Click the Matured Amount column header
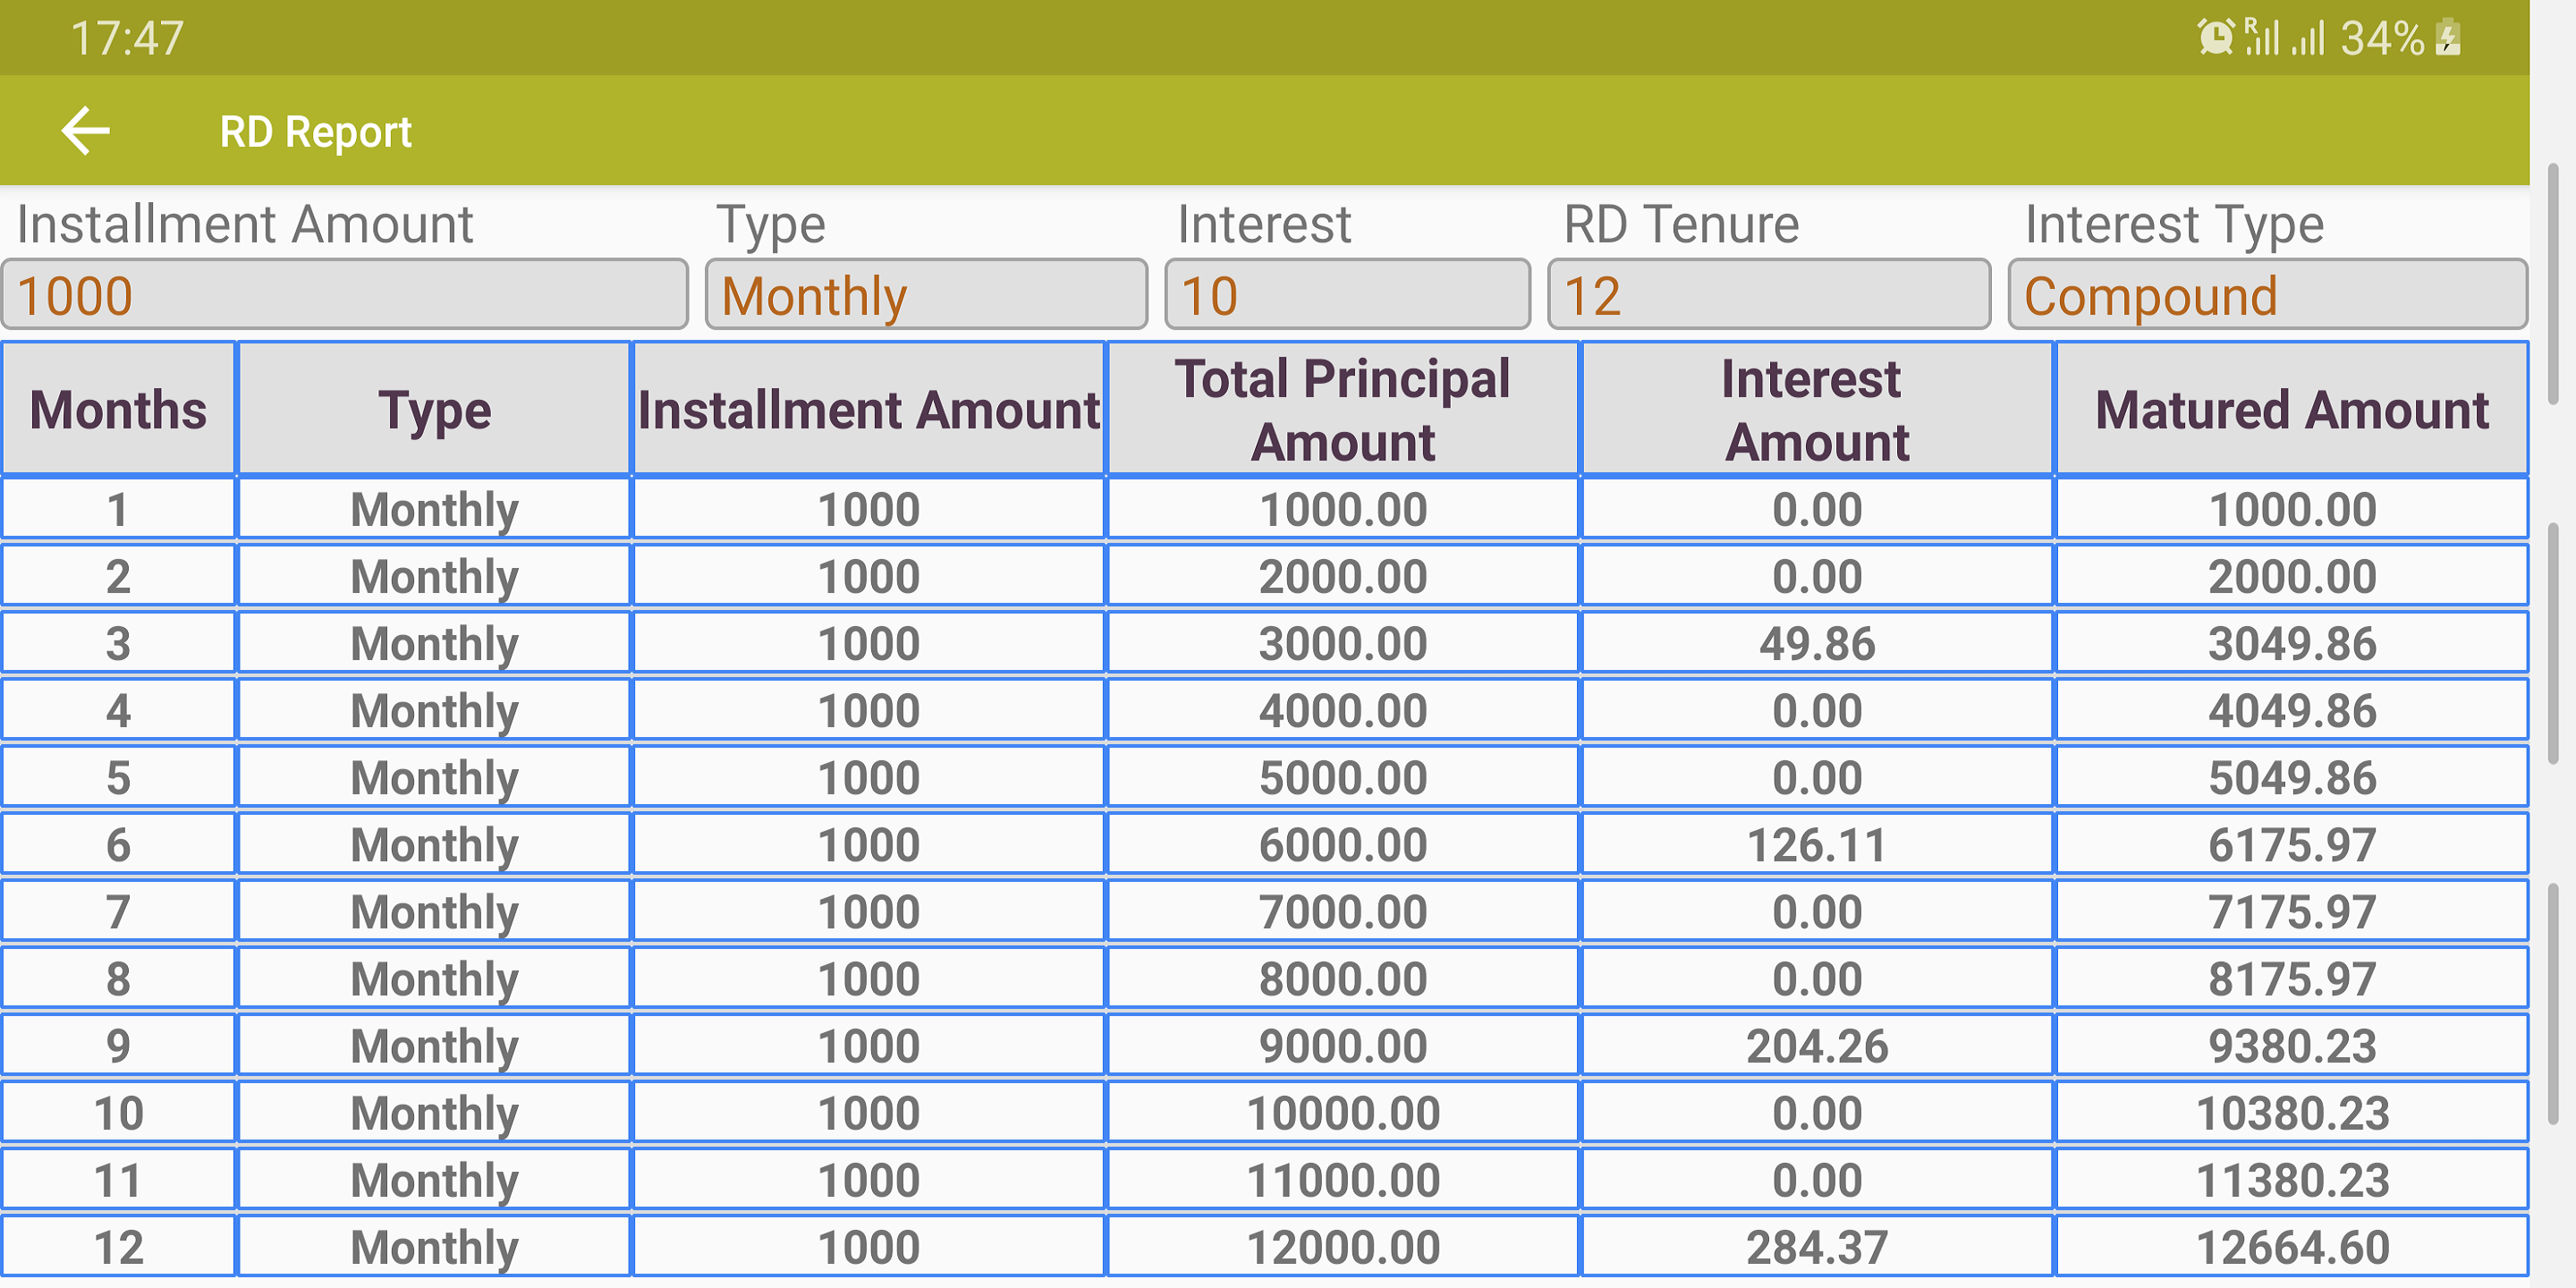Image resolution: width=2576 pixels, height=1288 pixels. 2292,410
